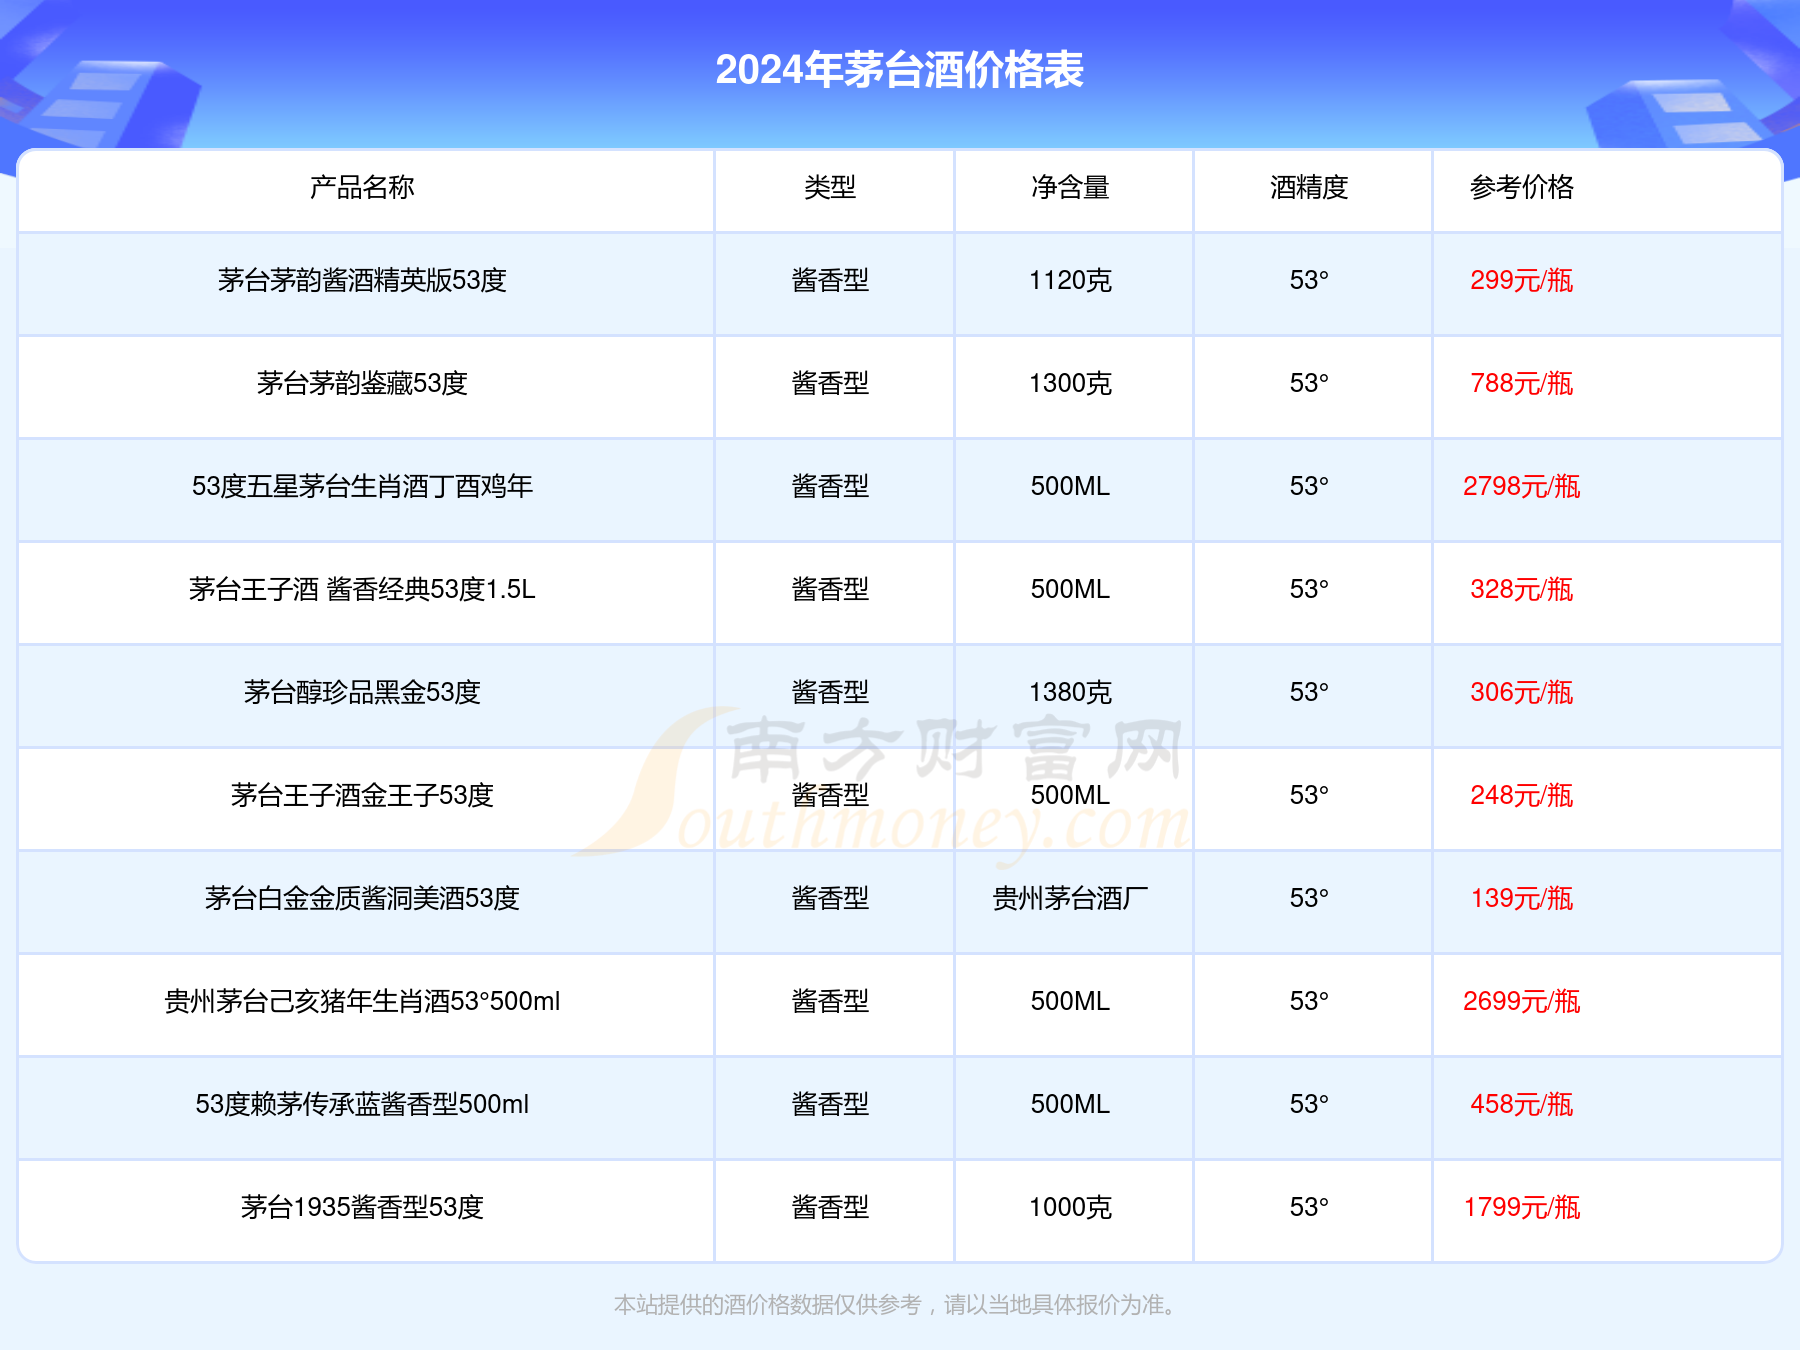The height and width of the screenshot is (1350, 1800).
Task: Click 53° in the 茅韵酱酒精英版 row
Action: click(x=1309, y=280)
